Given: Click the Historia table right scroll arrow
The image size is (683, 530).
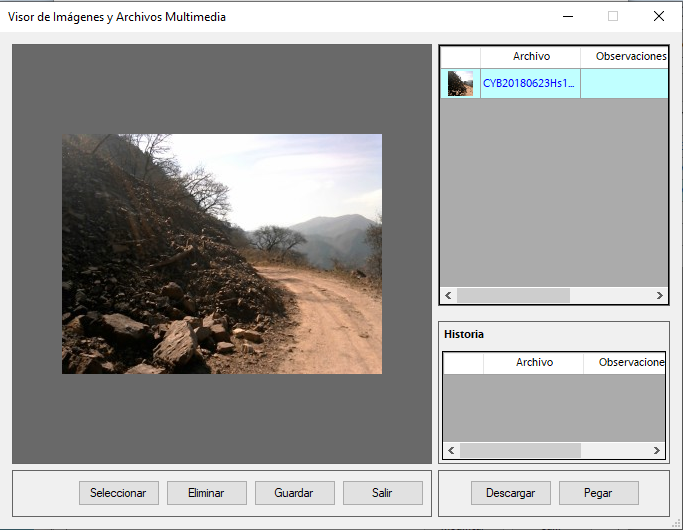Looking at the screenshot, I should [x=658, y=451].
